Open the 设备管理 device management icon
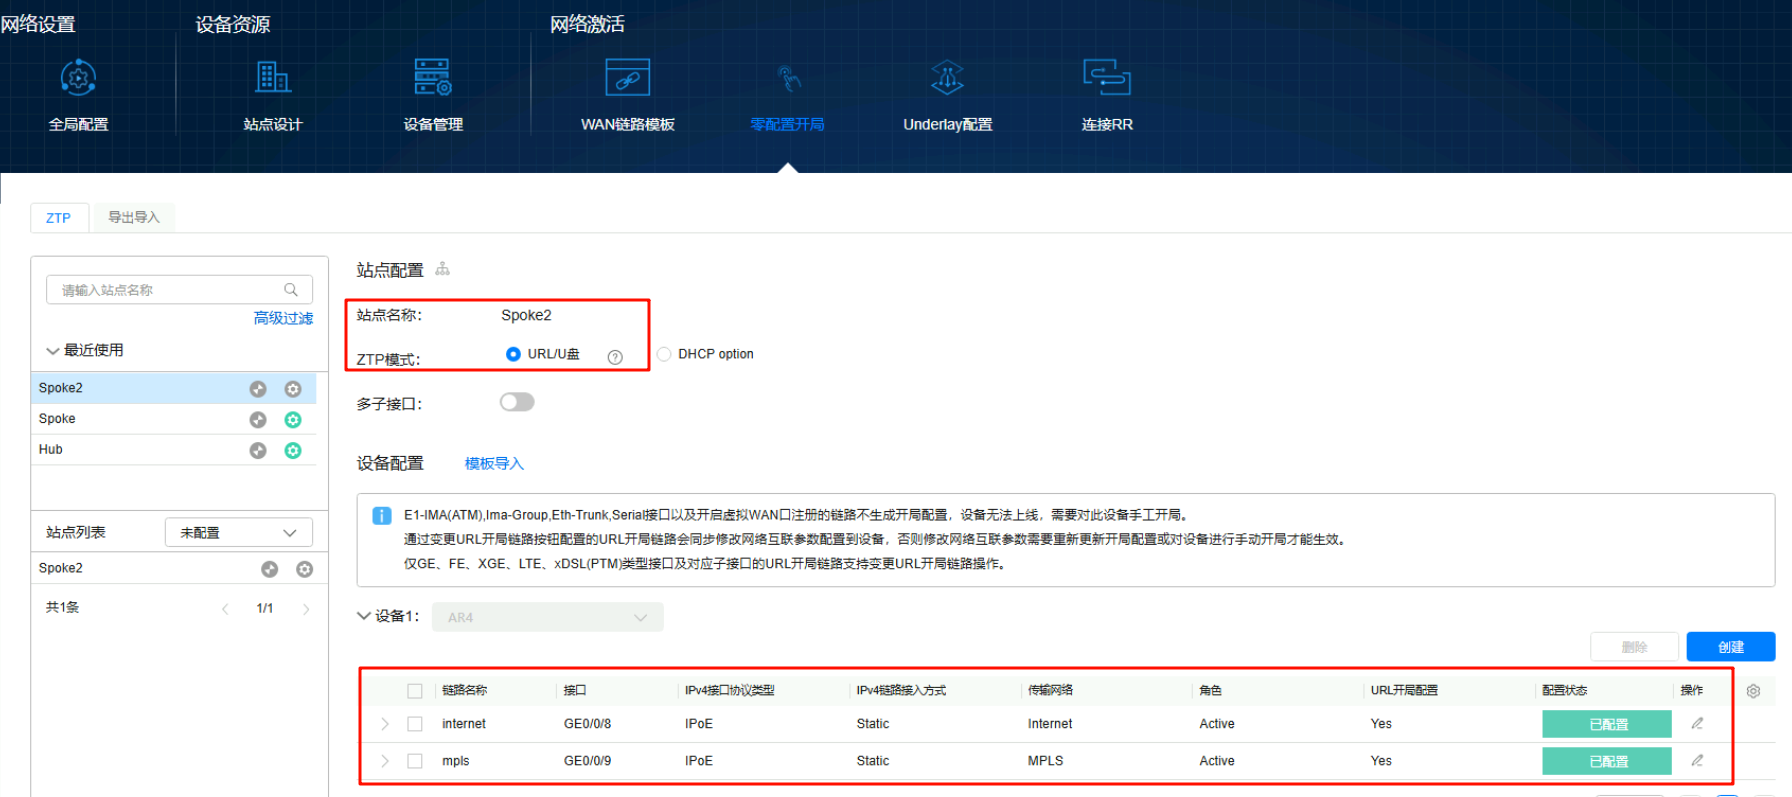Image resolution: width=1792 pixels, height=797 pixels. point(432,78)
